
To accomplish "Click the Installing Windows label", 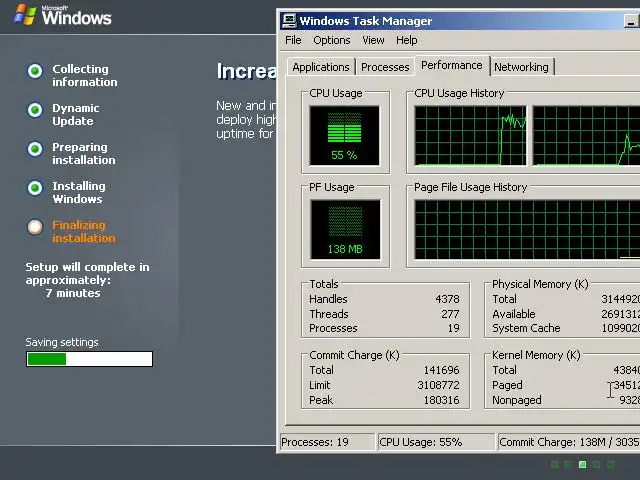I will 79,192.
